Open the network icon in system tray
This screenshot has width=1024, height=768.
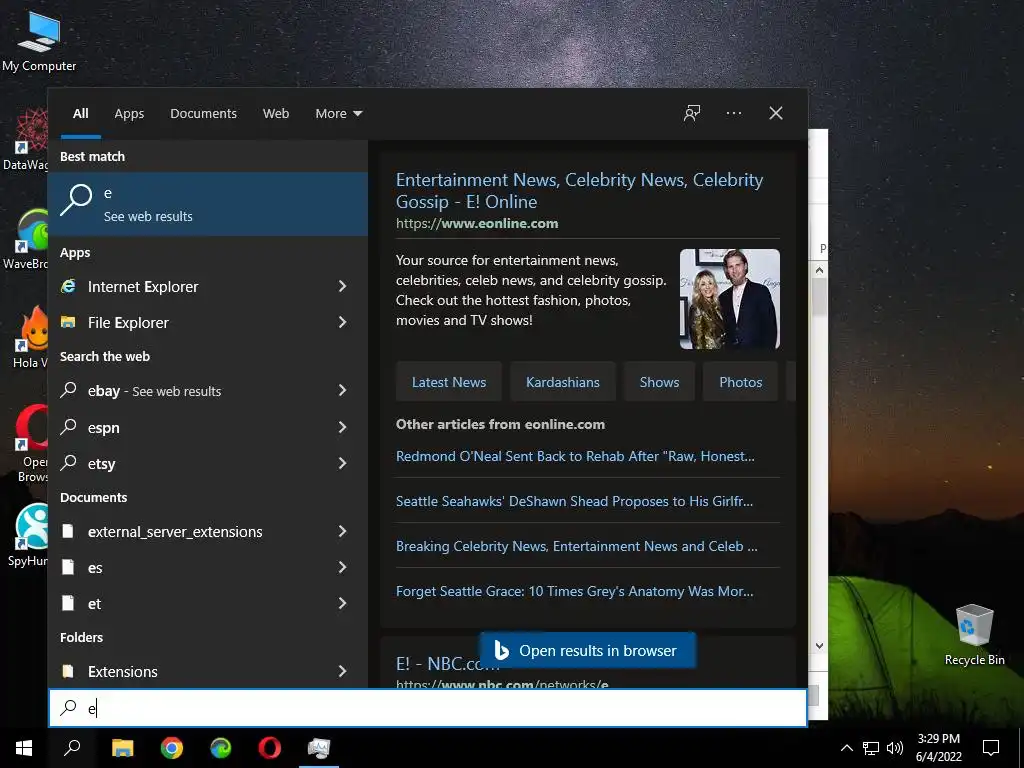[871, 748]
